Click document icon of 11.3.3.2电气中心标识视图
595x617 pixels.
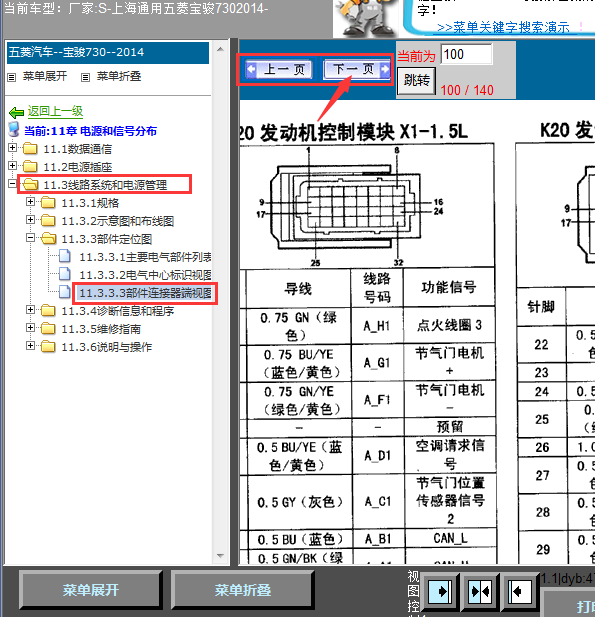[x=65, y=274]
